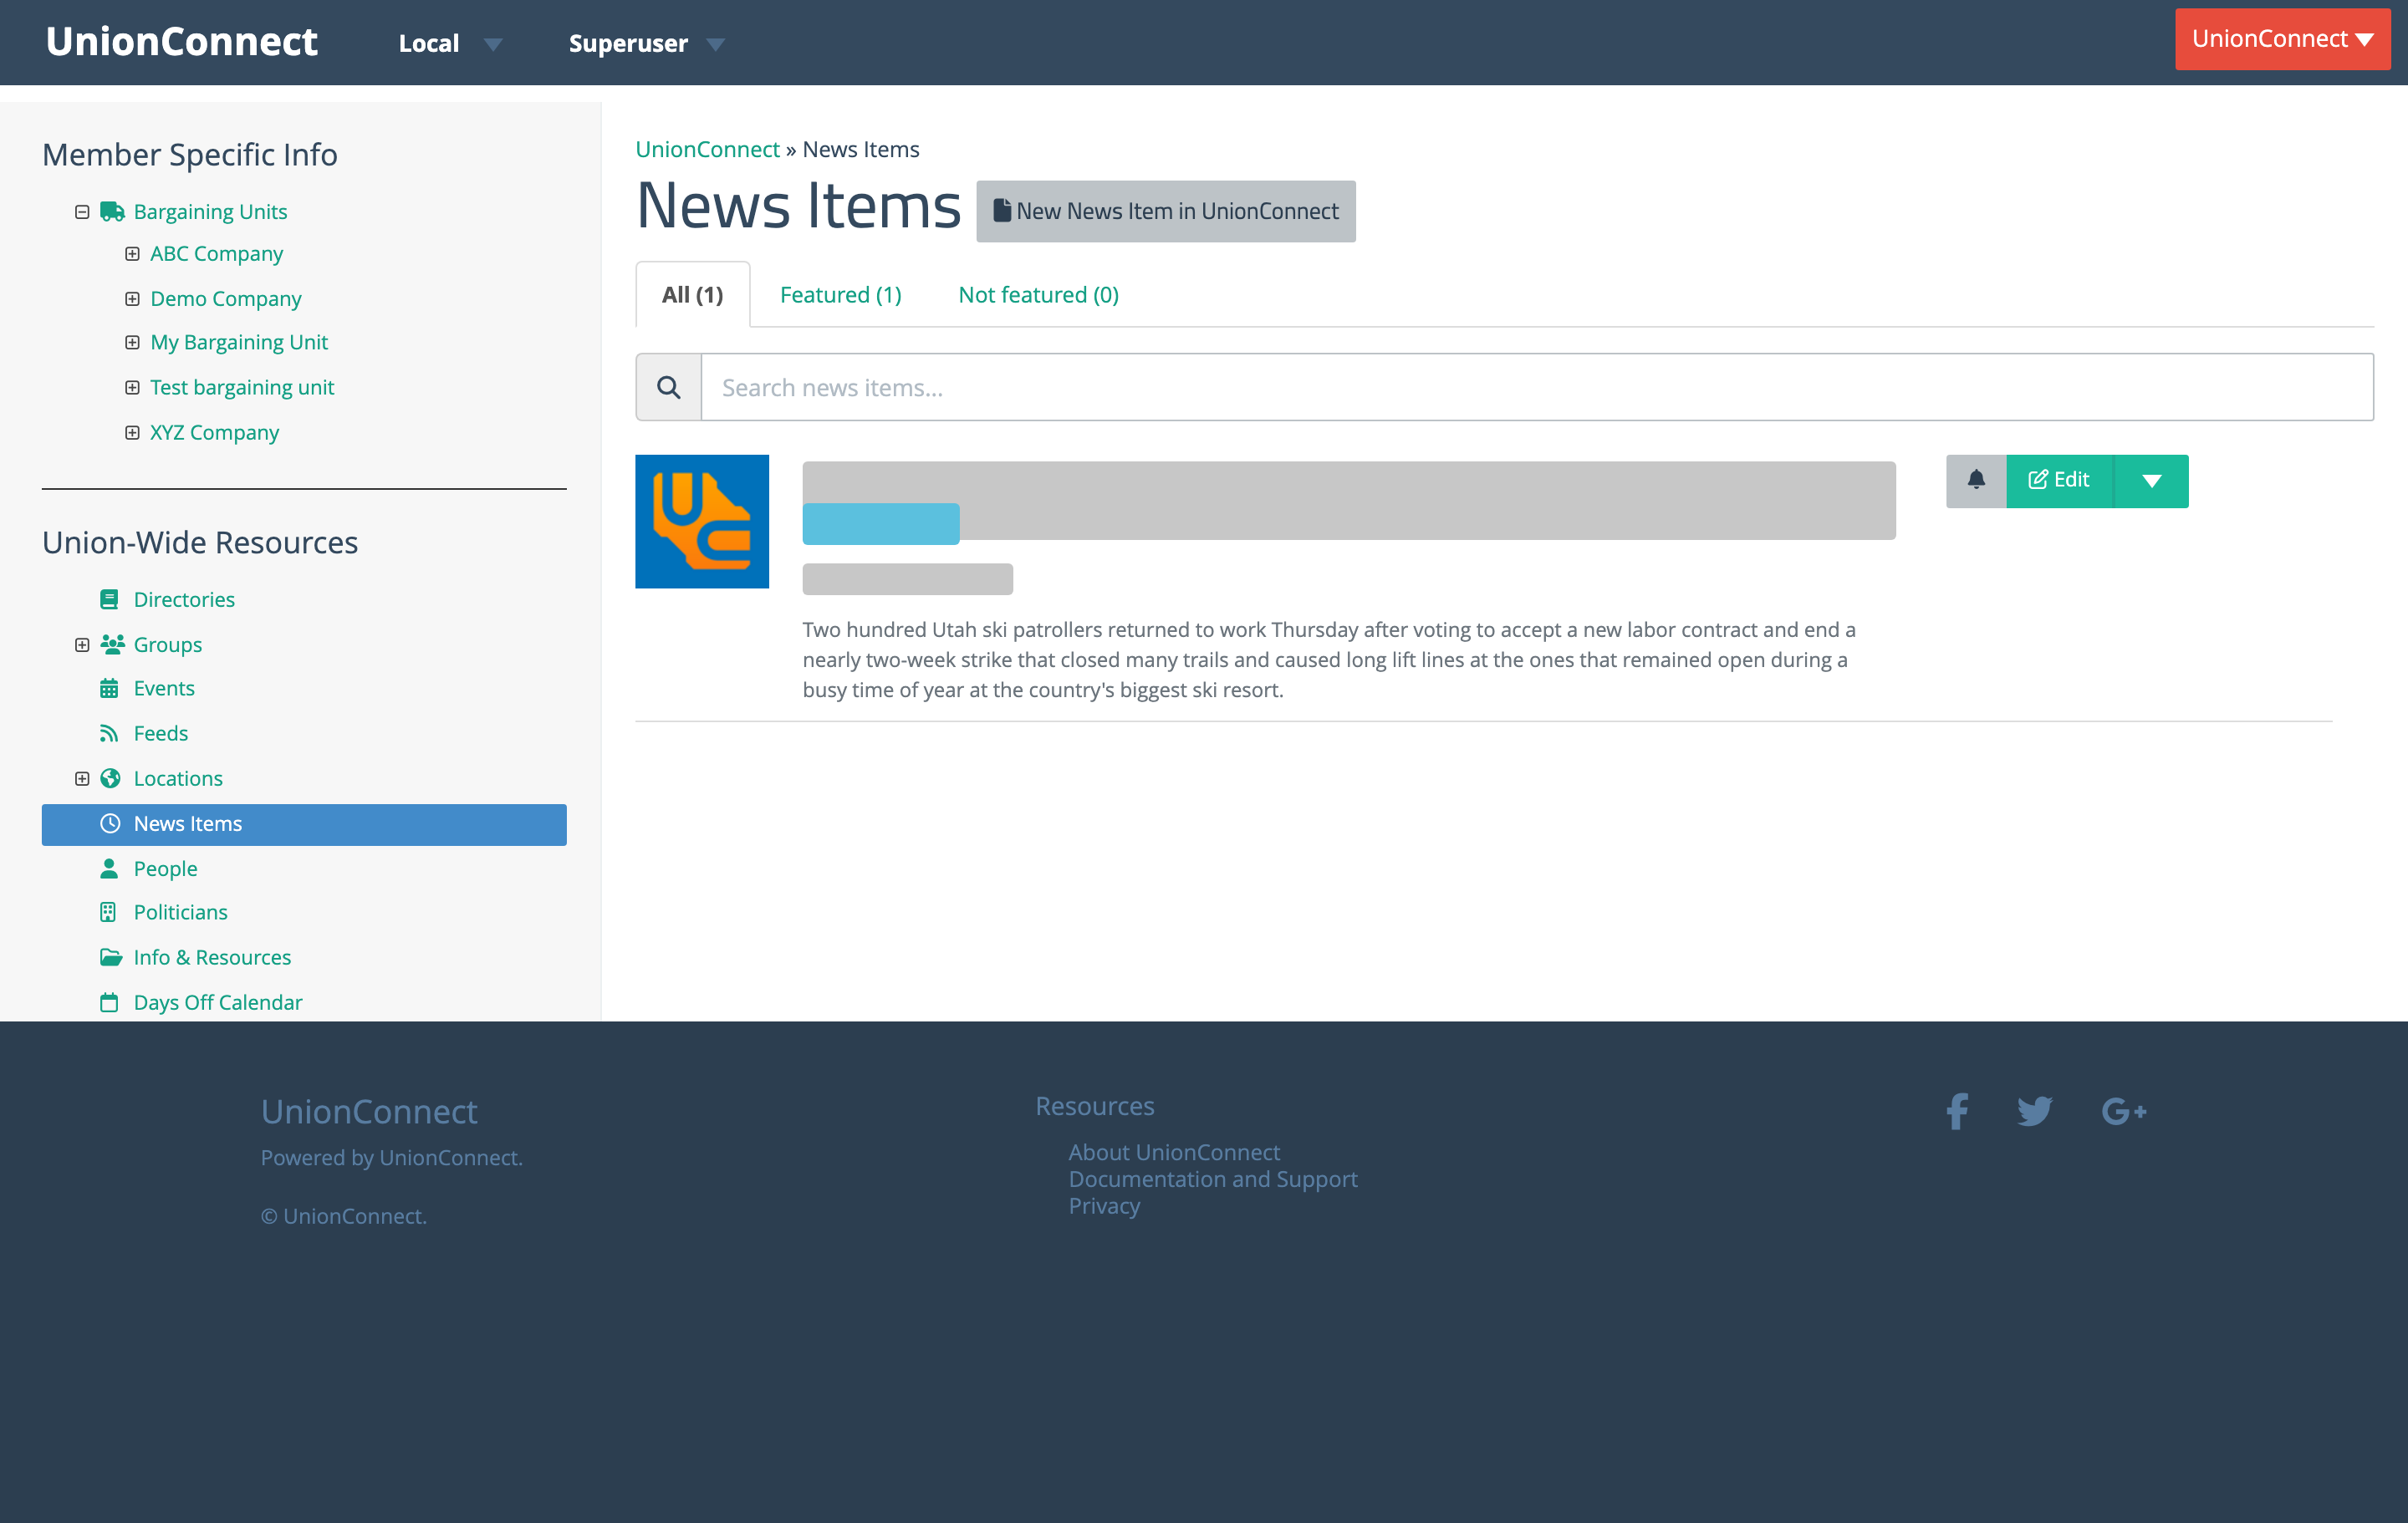
Task: Click the People person icon
Action: (x=109, y=868)
